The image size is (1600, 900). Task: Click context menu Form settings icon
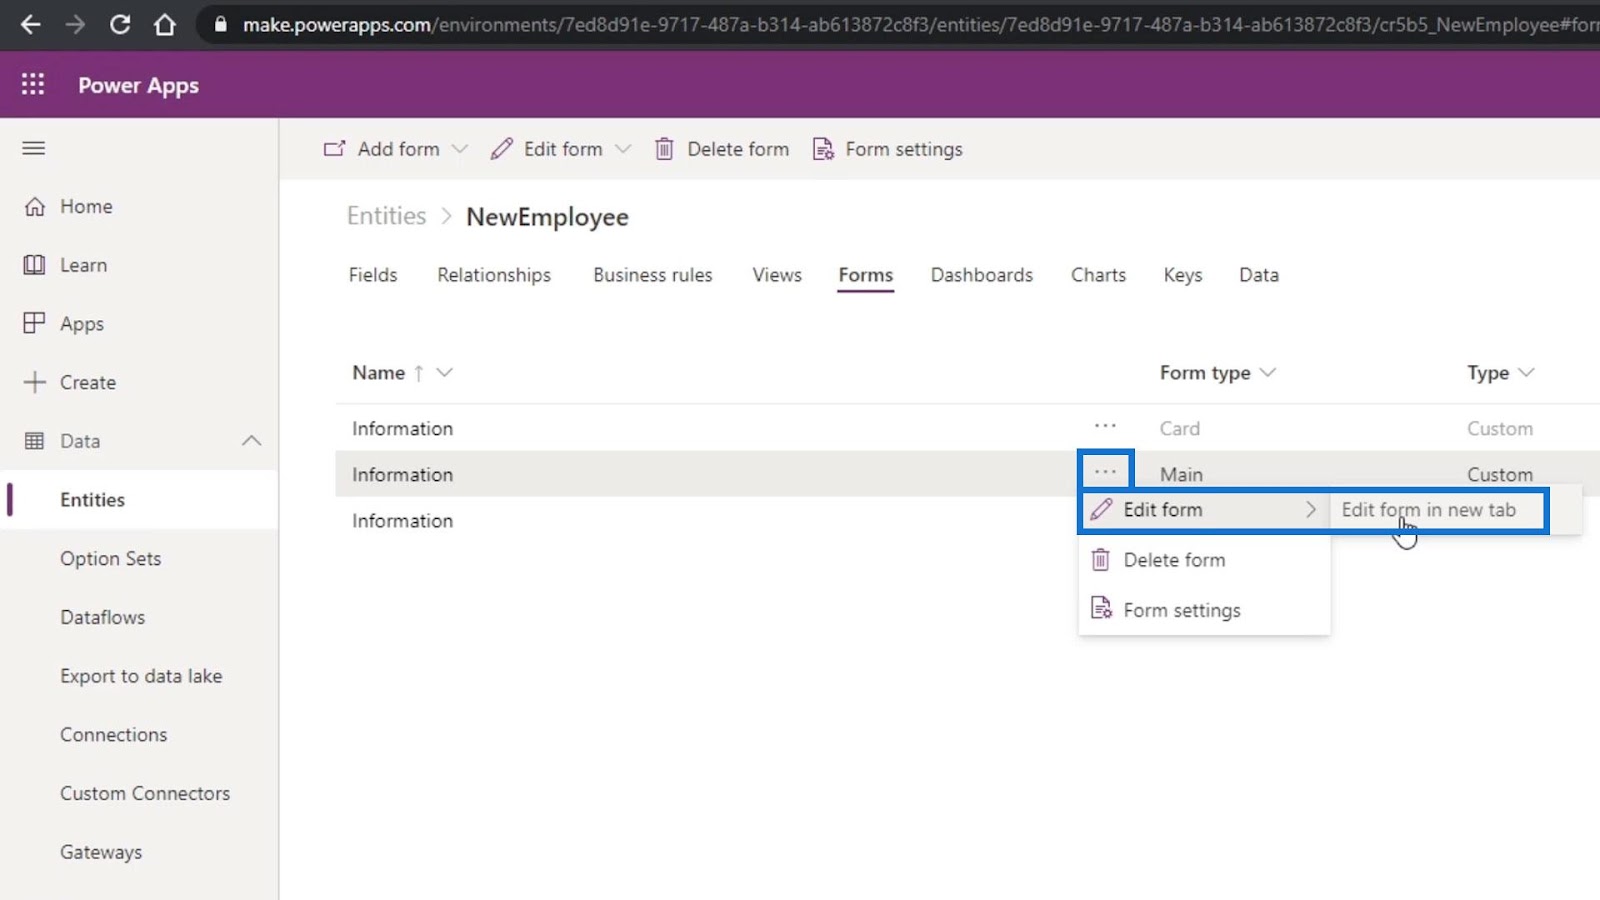(1101, 609)
